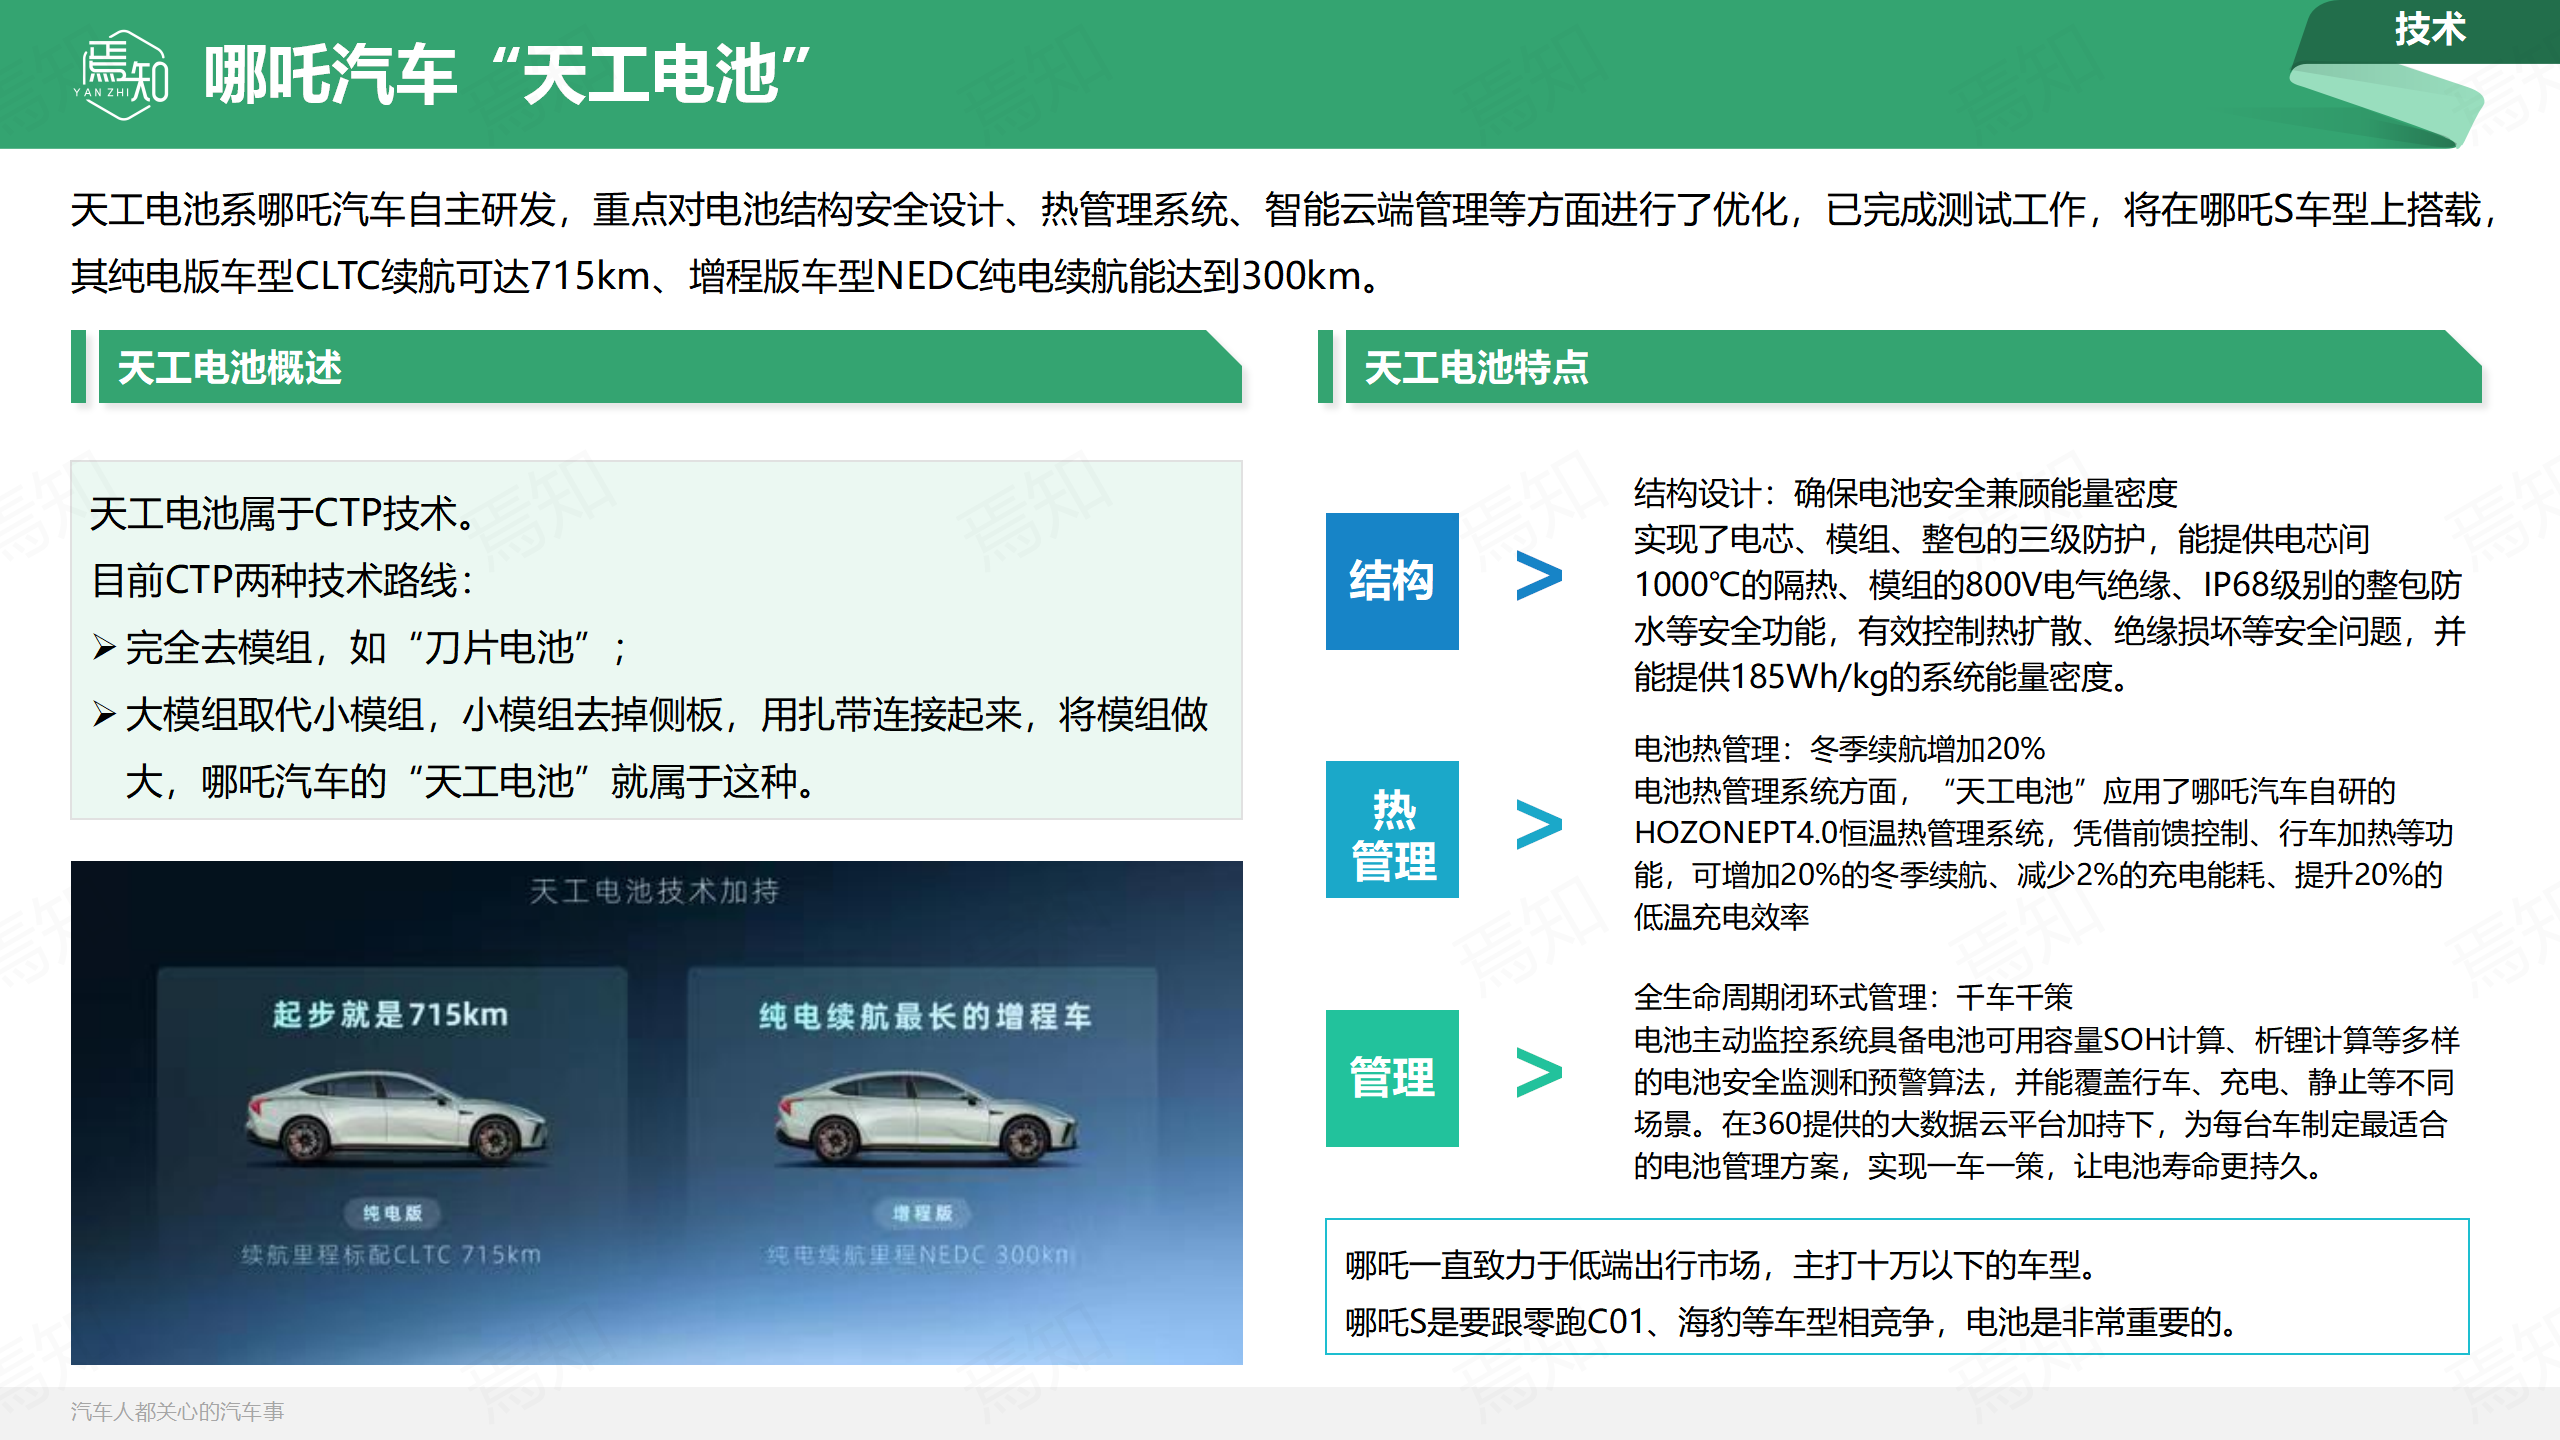Click the picture caption 天工电池技术加持
Screen dimensions: 2560x1440
click(654, 891)
